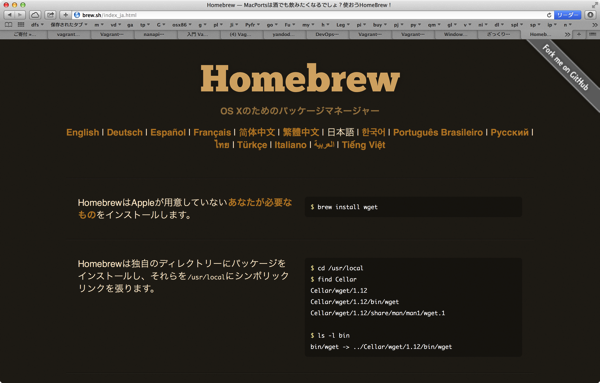Expand the Pyfr bookmarks folder
This screenshot has height=383, width=600.
point(252,24)
